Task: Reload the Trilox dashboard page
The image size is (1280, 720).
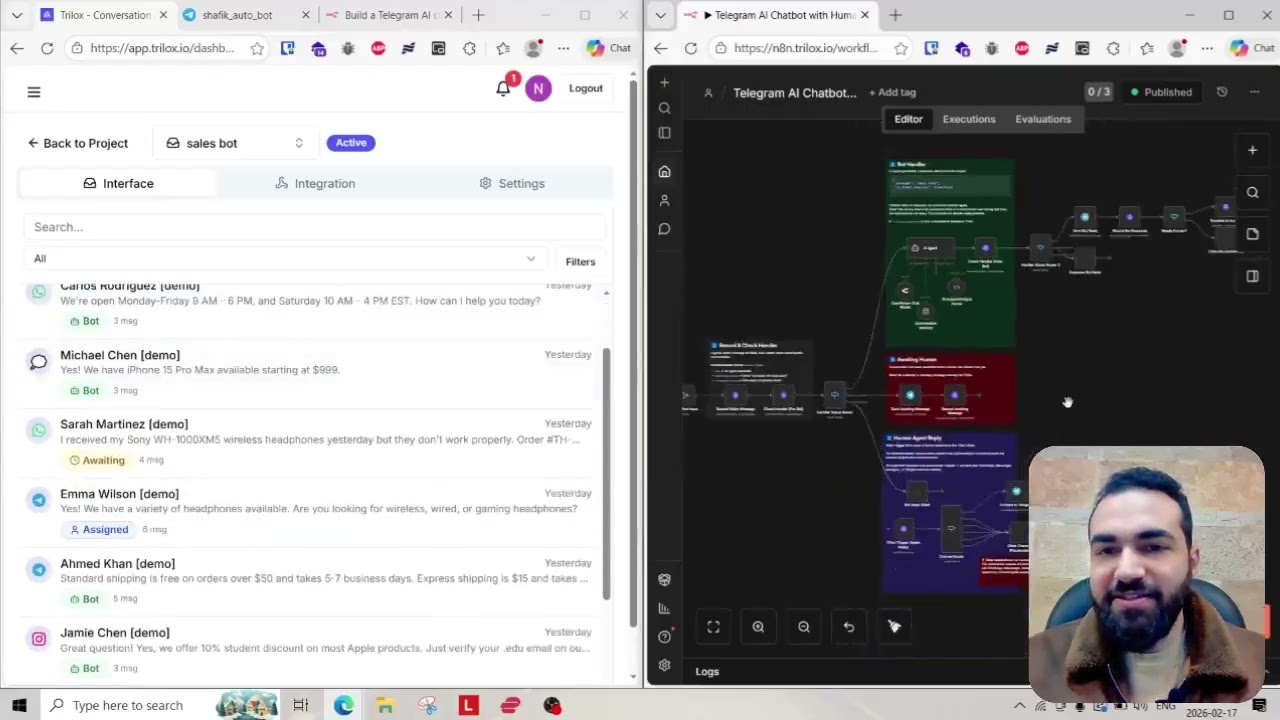Action: 47,48
